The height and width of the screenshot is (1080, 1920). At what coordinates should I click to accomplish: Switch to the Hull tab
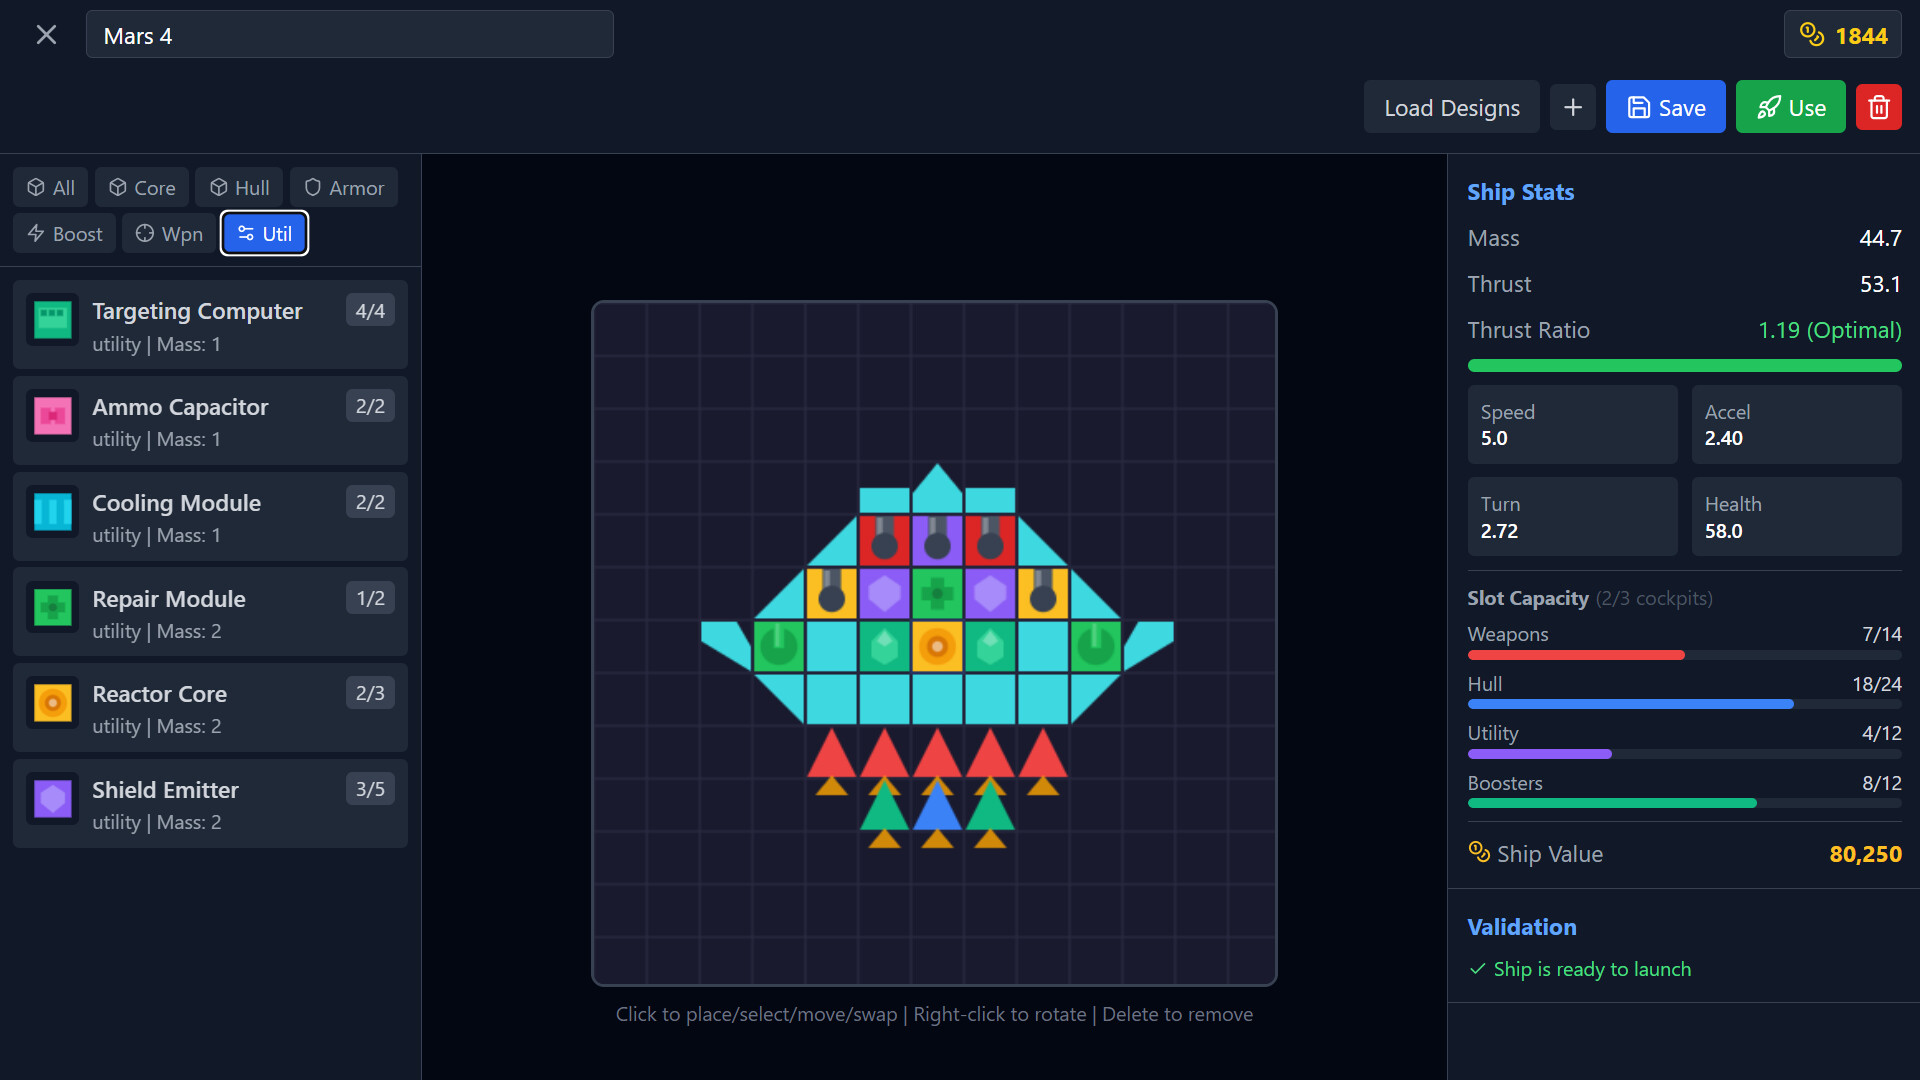238,187
